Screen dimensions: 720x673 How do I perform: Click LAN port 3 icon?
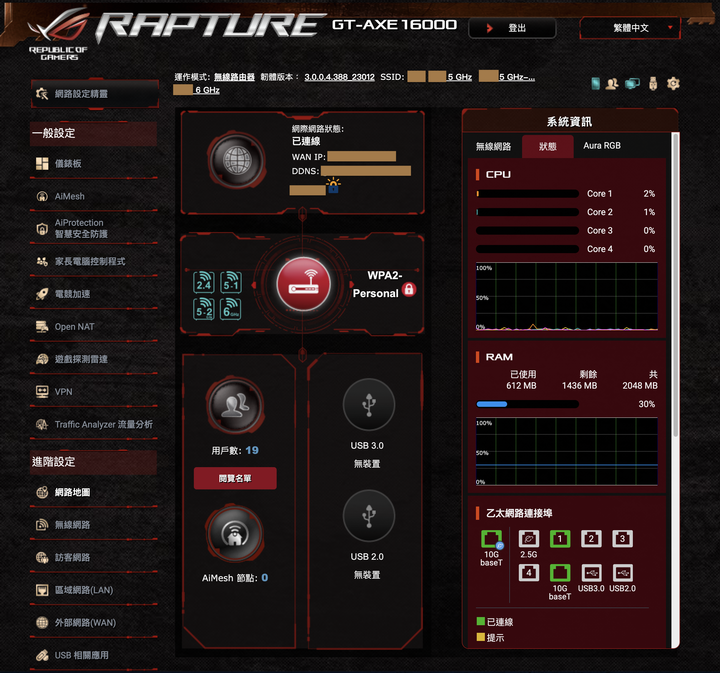[x=622, y=539]
